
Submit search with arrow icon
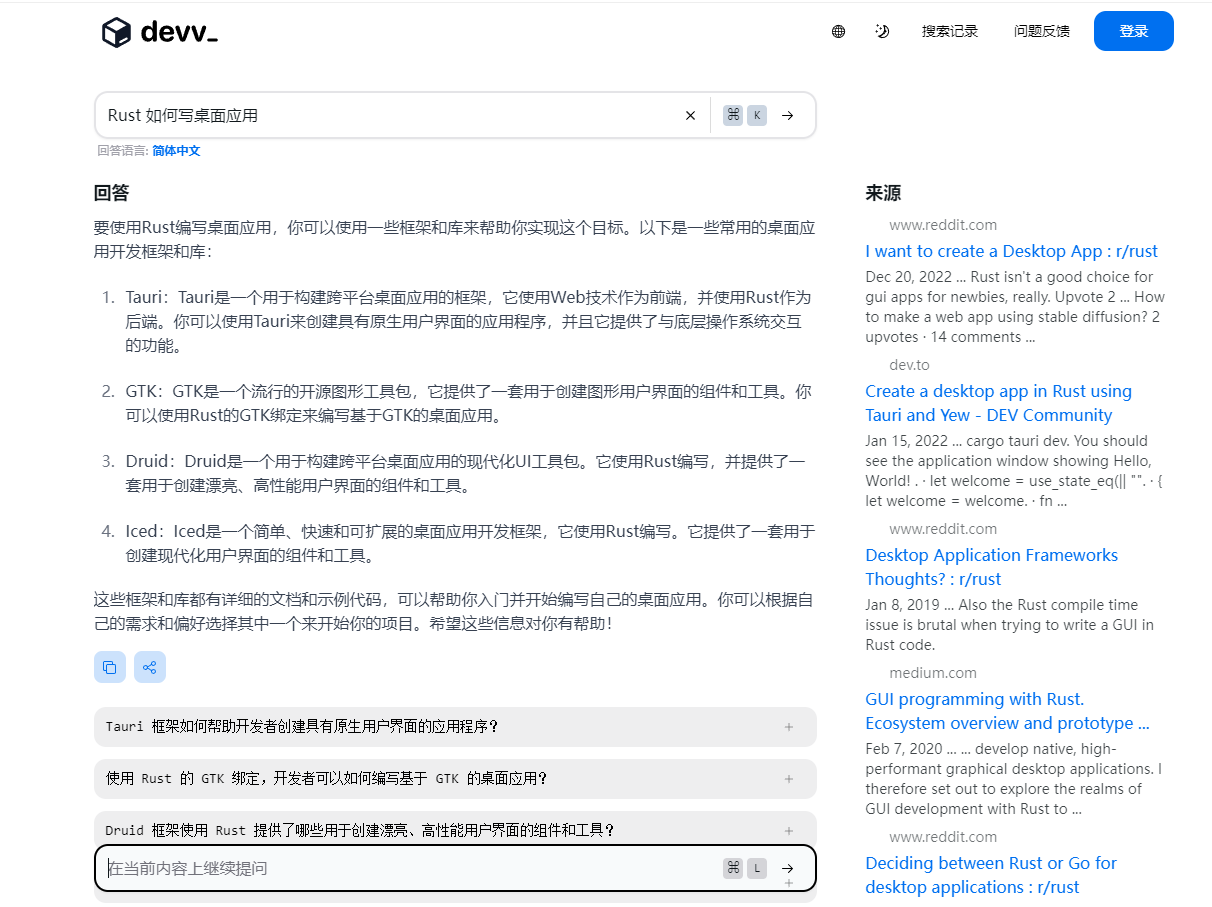[788, 115]
